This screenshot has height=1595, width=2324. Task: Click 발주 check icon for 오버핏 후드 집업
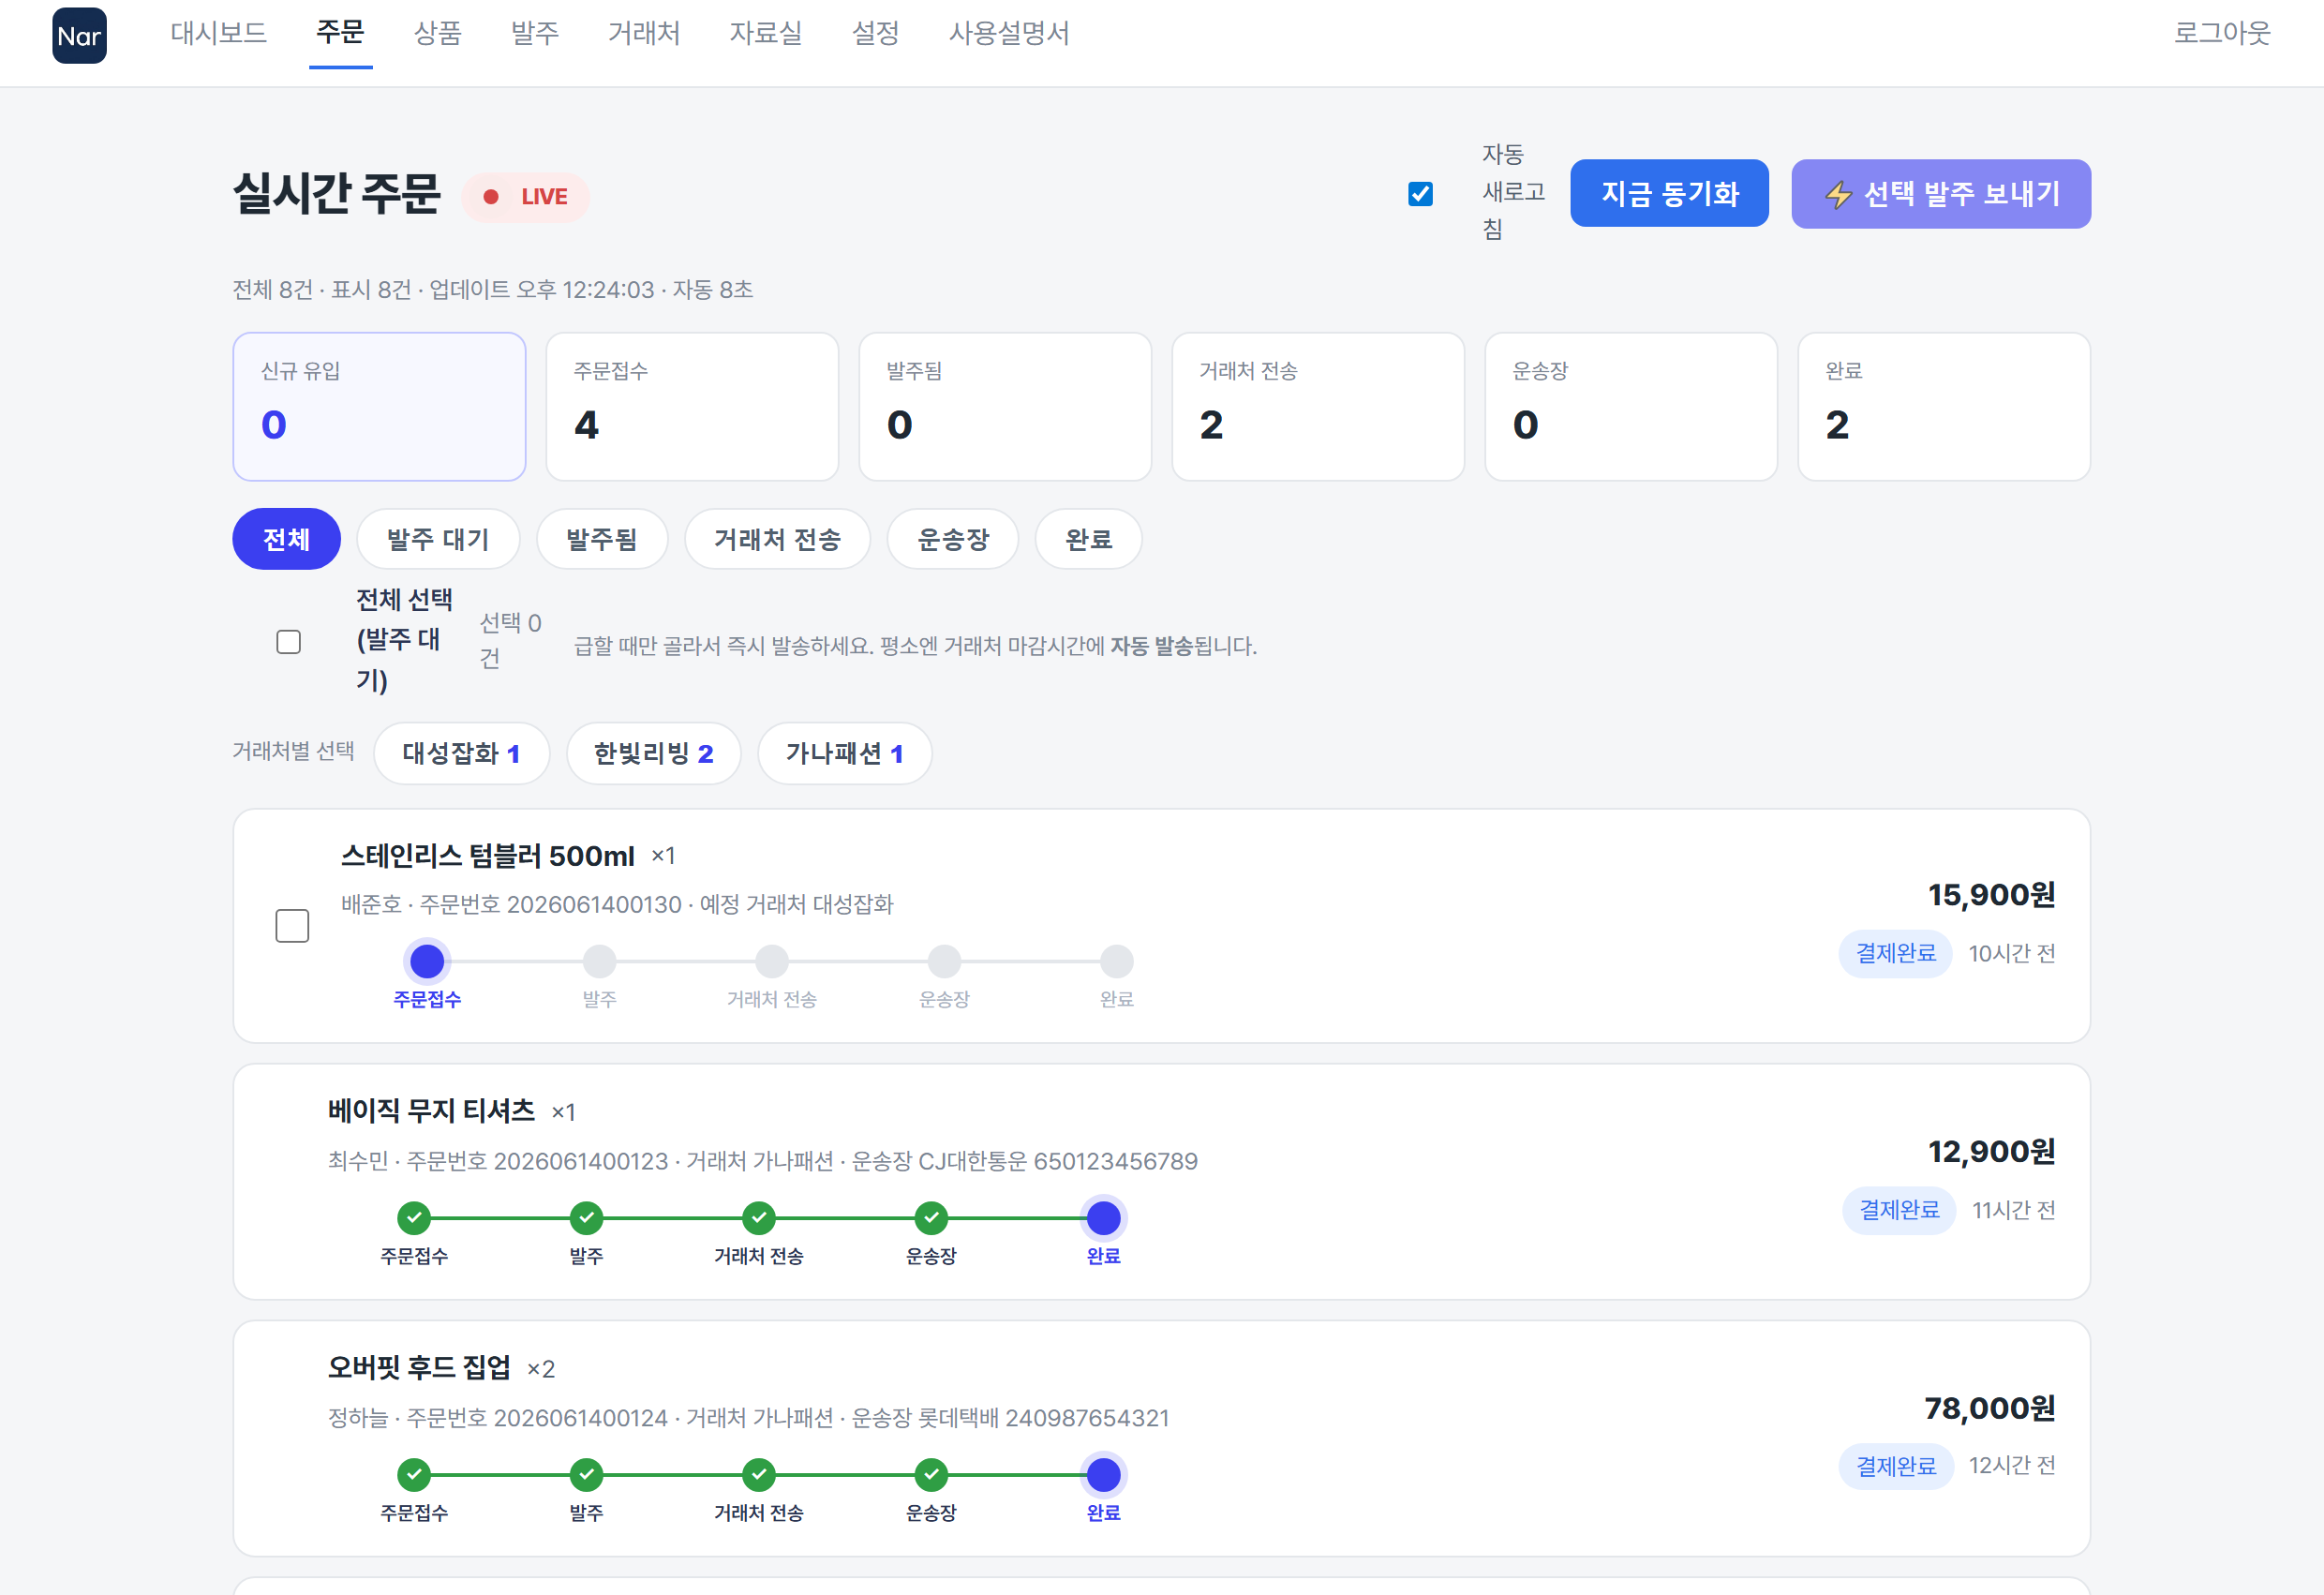point(586,1475)
